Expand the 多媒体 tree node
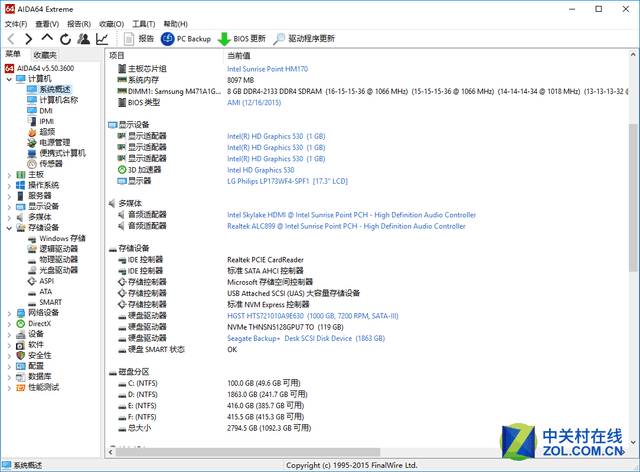The image size is (640, 472). tap(9, 217)
